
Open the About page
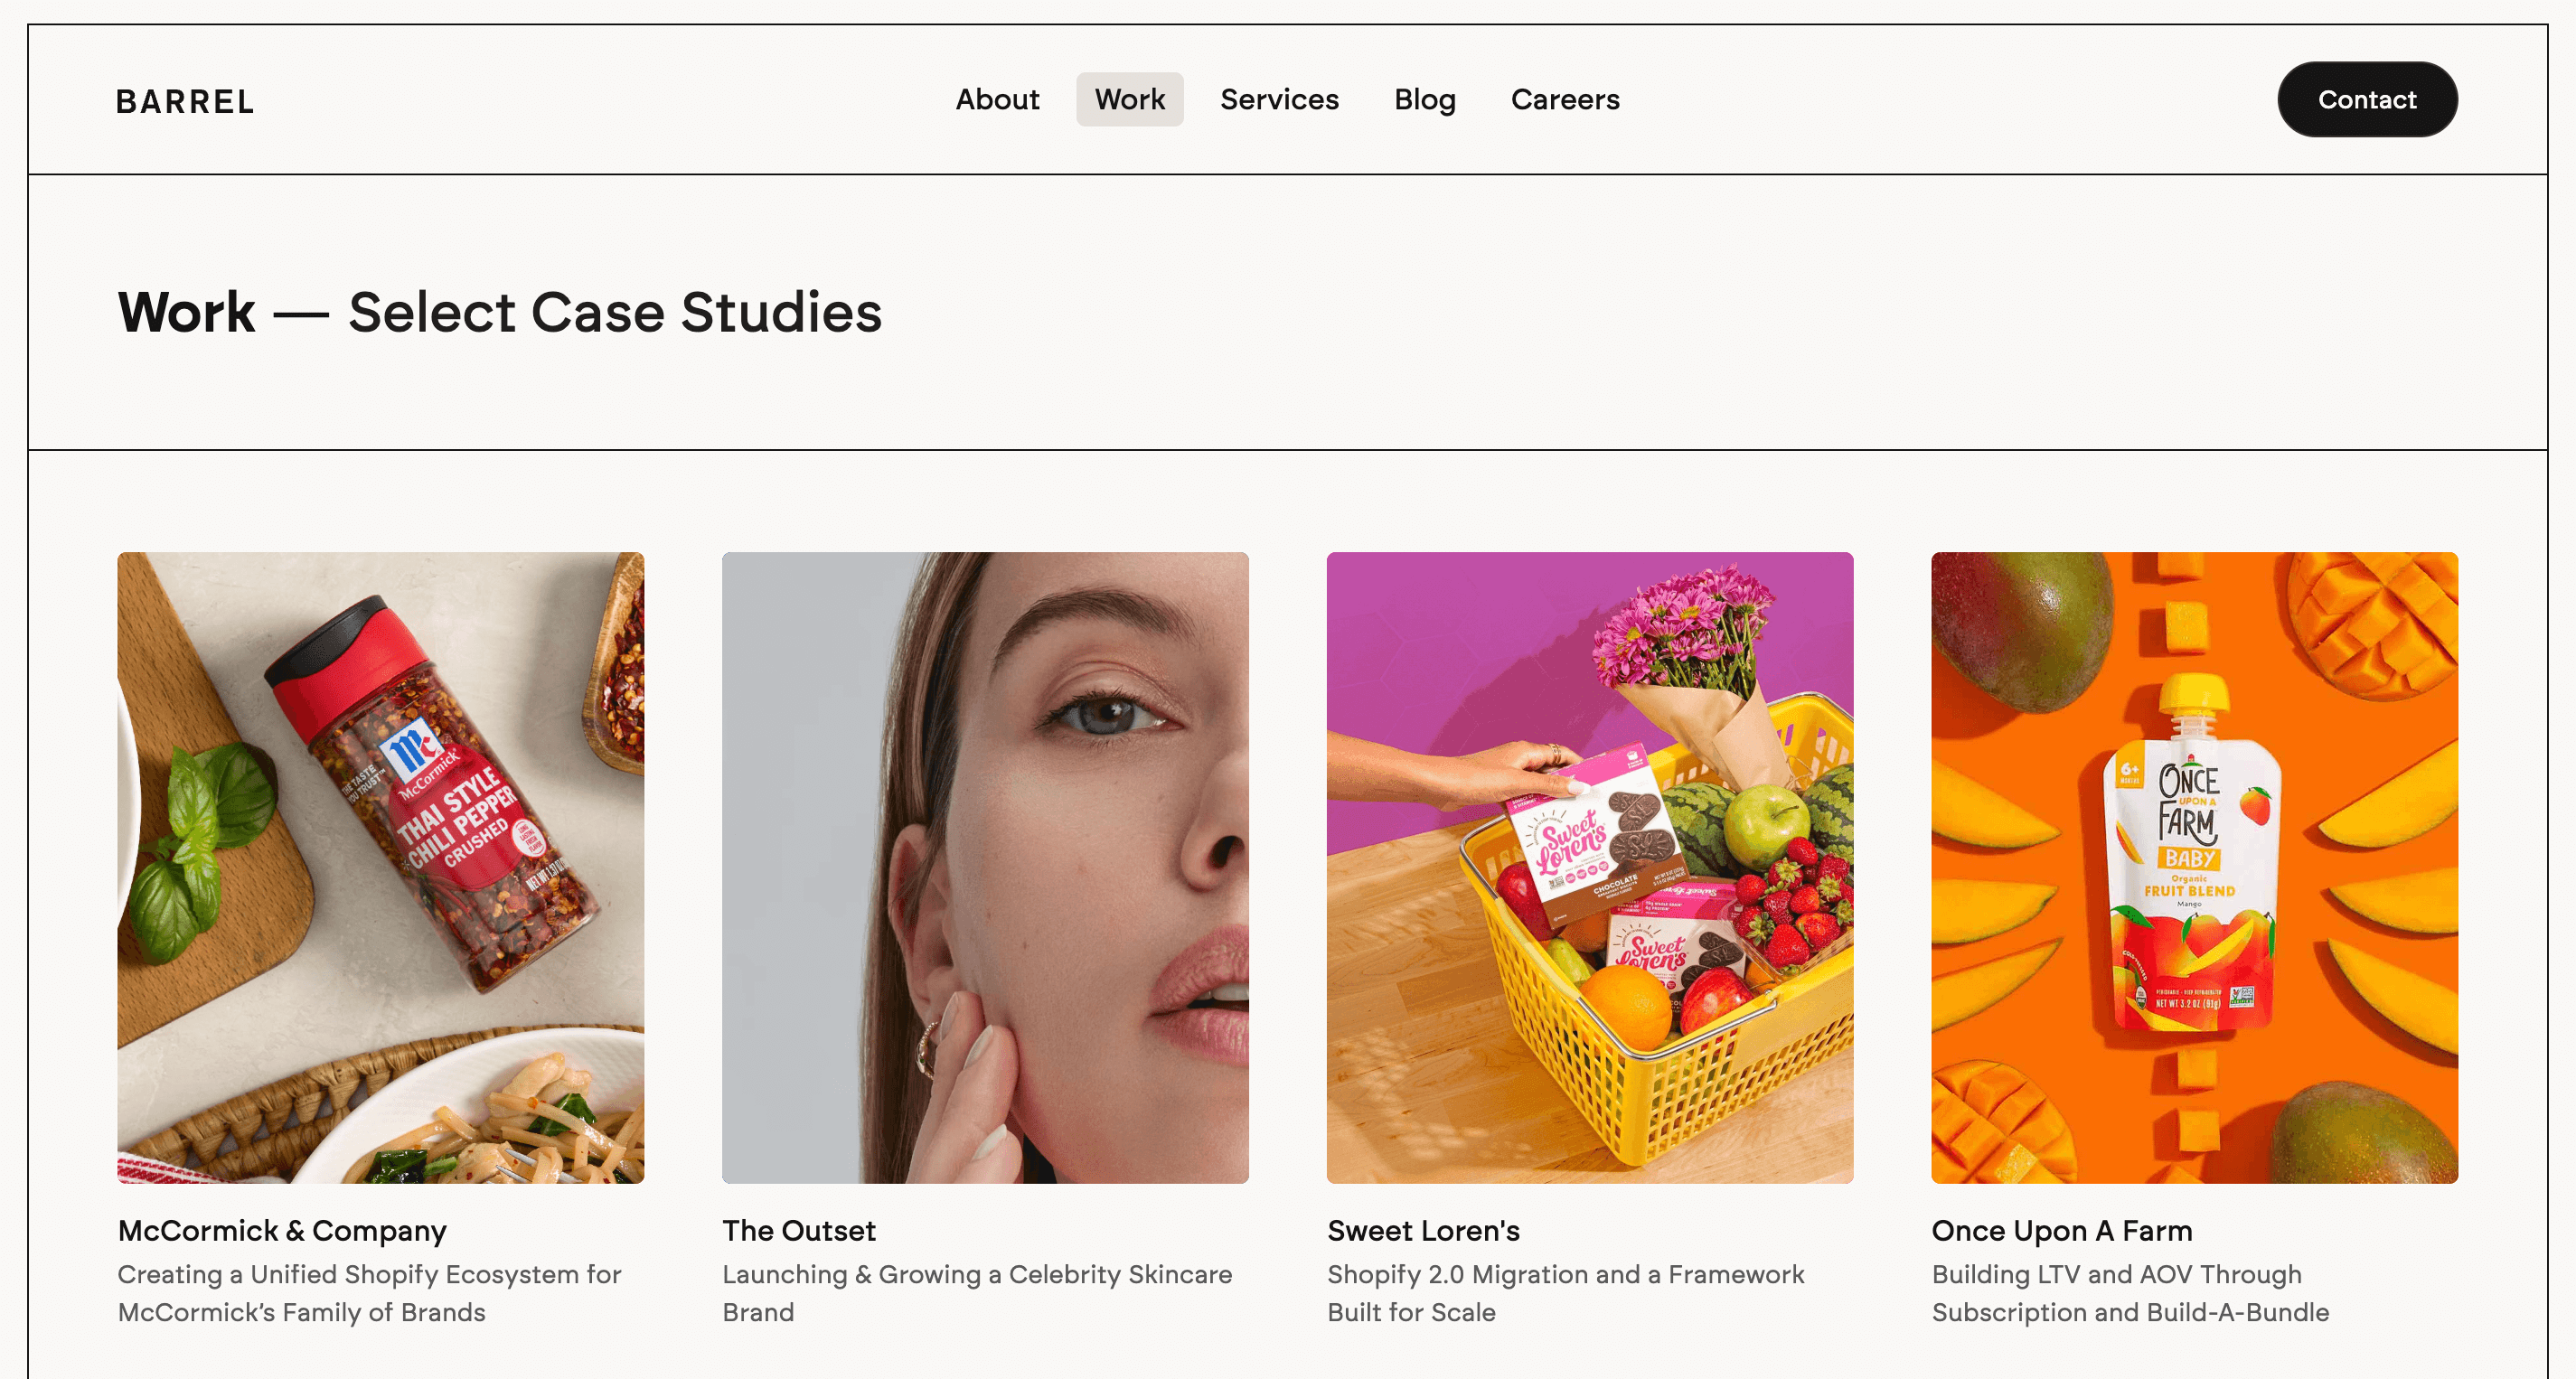click(x=997, y=99)
